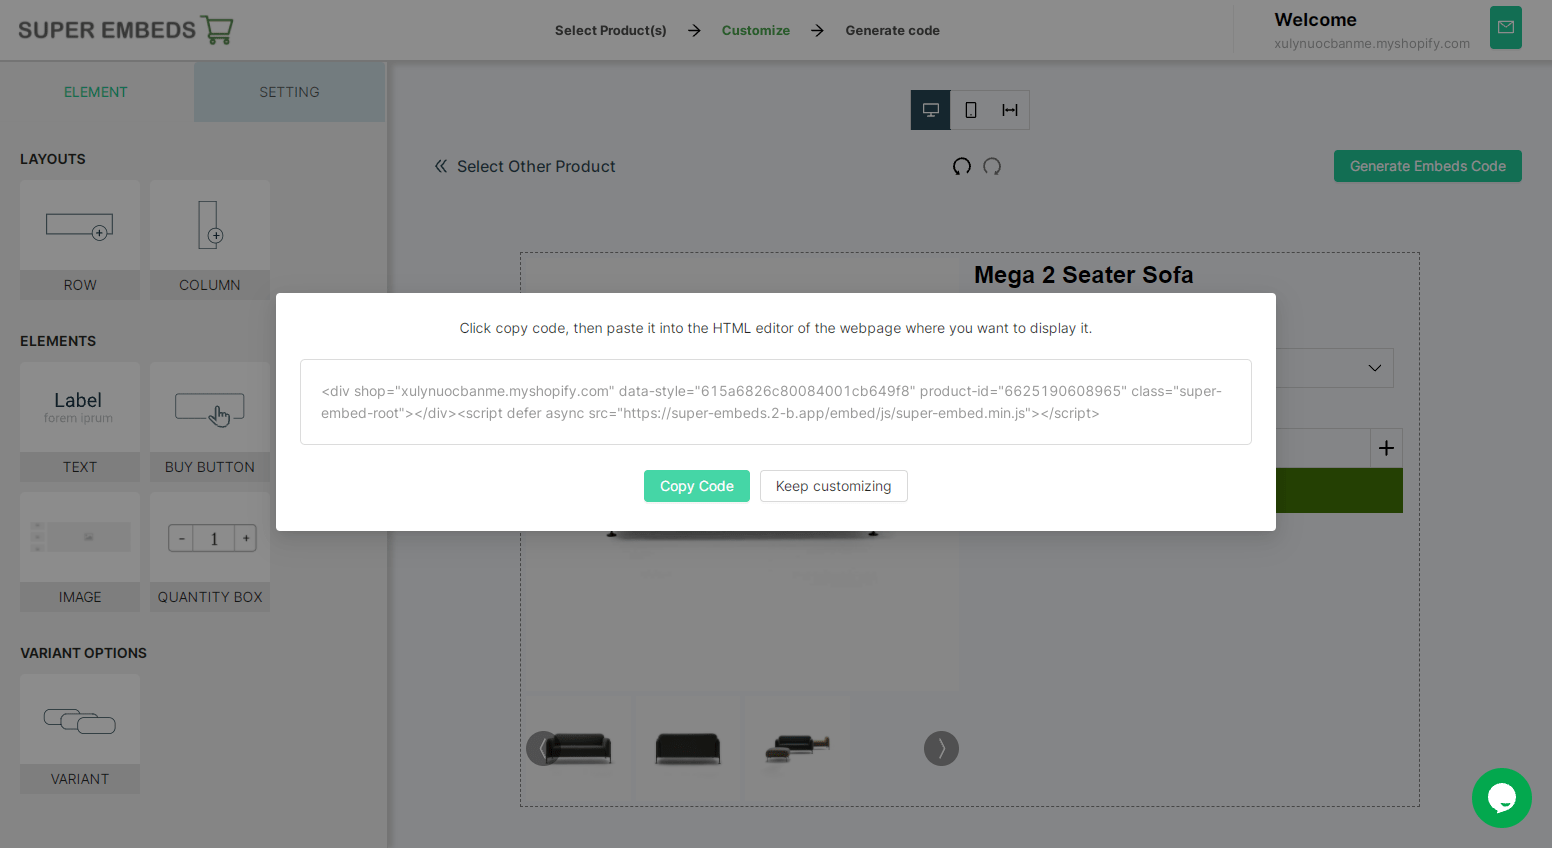Click xulynuocbanme.myshopify.com shop name
1552x848 pixels.
pos(1372,43)
